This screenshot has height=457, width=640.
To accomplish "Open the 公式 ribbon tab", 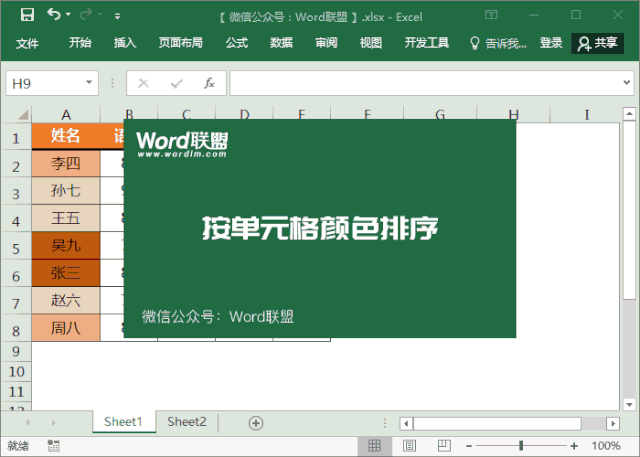I will click(x=237, y=42).
